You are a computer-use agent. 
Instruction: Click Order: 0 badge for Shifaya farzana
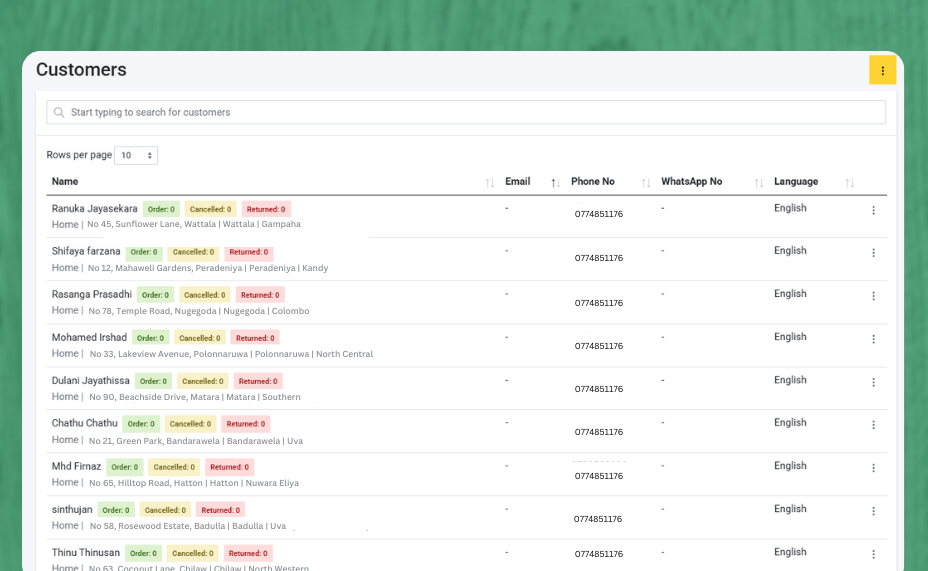(x=144, y=252)
